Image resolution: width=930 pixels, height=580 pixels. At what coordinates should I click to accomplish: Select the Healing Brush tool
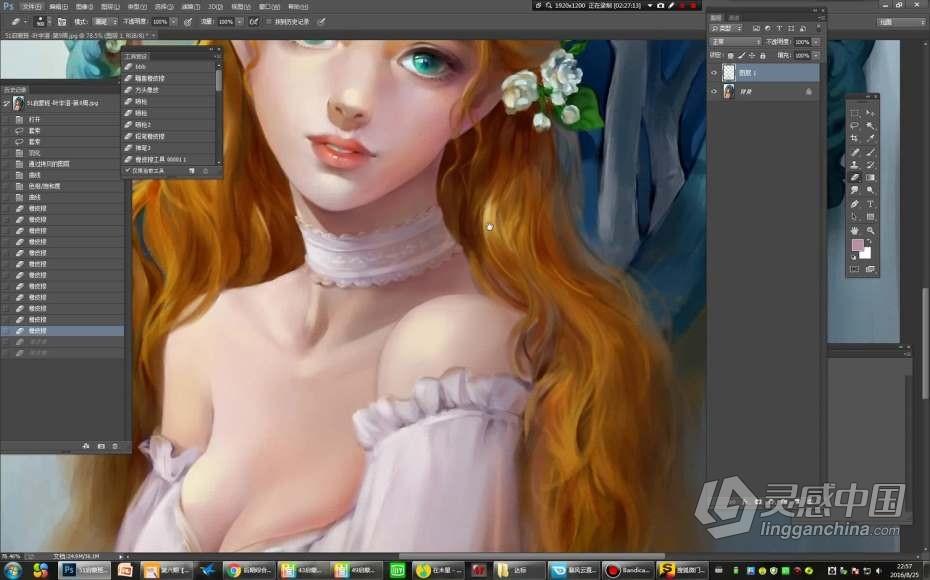pos(855,152)
